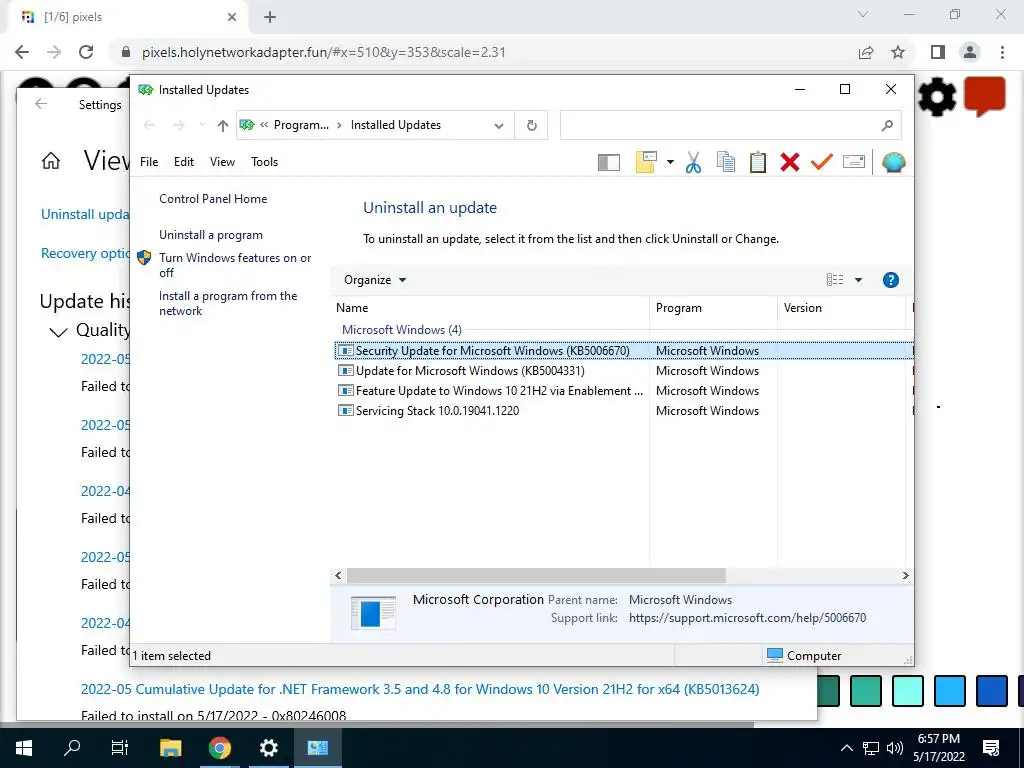Open File Explorer from the taskbar
The height and width of the screenshot is (768, 1024).
(170, 748)
